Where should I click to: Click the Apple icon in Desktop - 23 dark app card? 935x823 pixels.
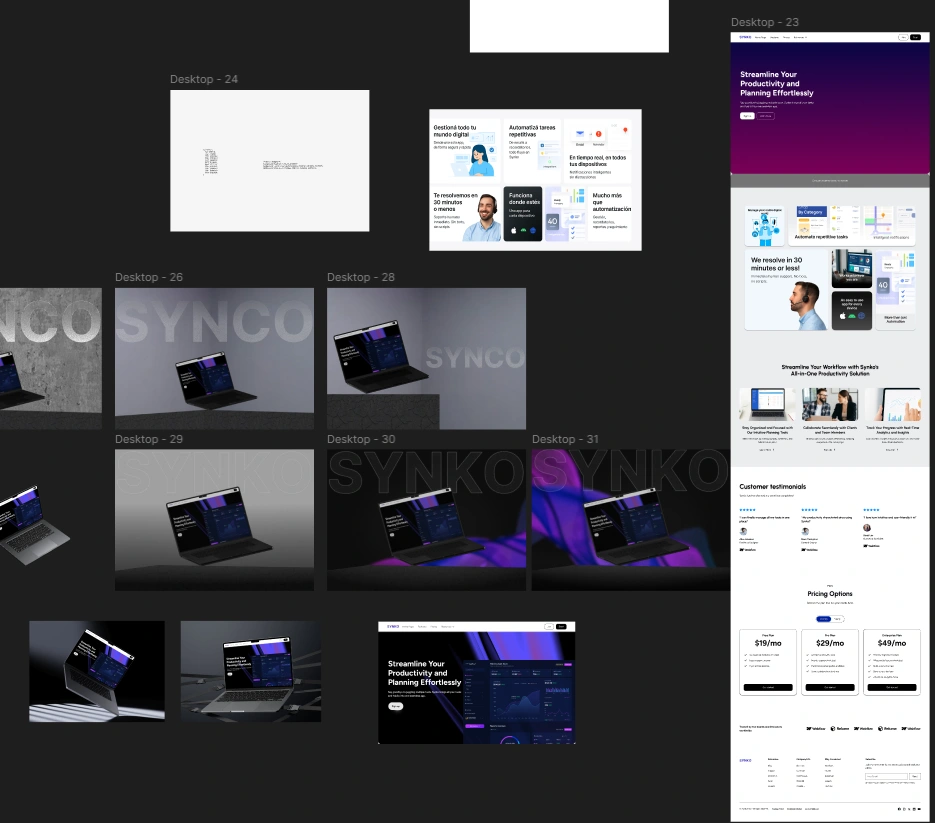[x=843, y=315]
